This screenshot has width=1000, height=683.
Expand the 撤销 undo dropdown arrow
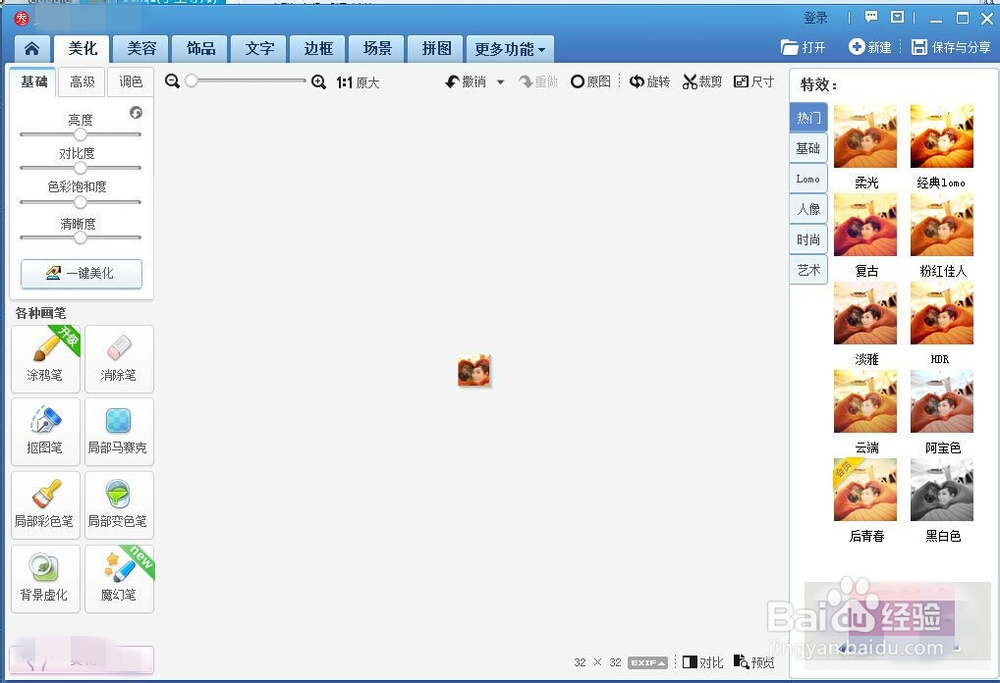pos(500,82)
